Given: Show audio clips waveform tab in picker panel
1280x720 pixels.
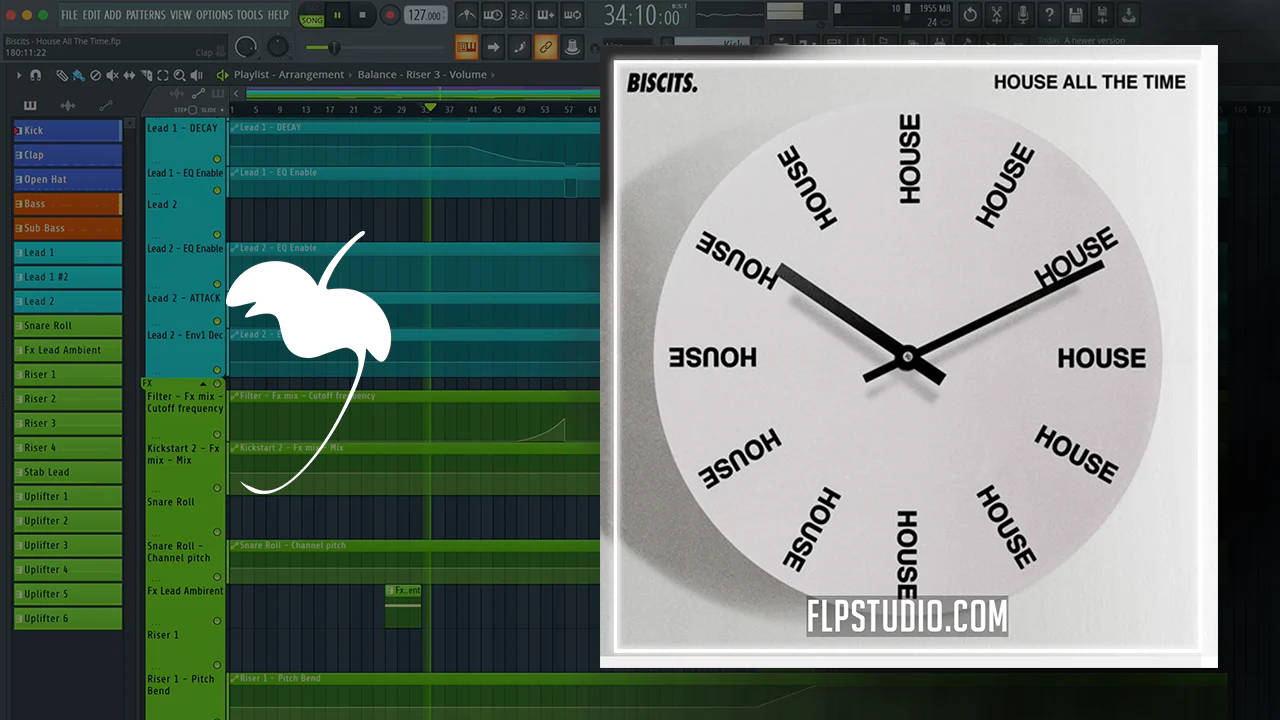Looking at the screenshot, I should click(x=68, y=105).
